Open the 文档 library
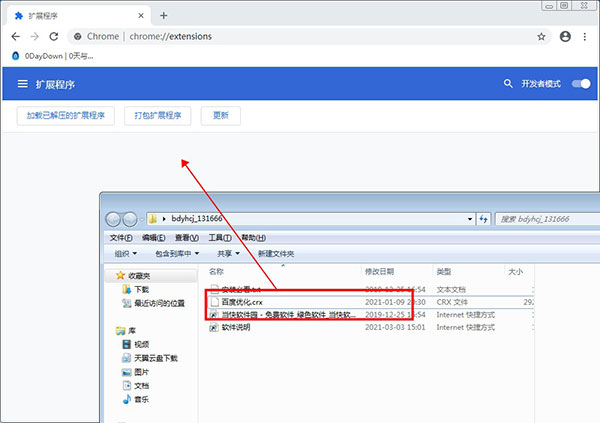 pyautogui.click(x=142, y=386)
